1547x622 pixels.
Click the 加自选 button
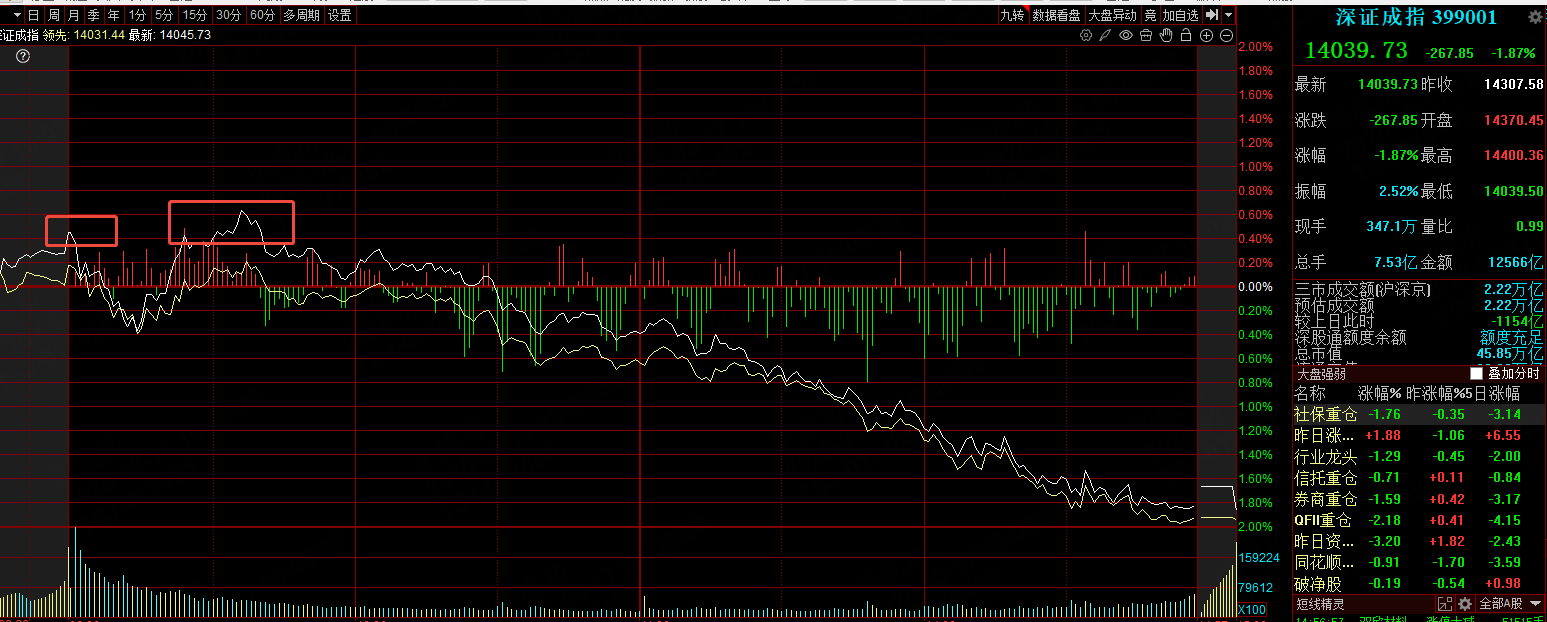point(1180,15)
